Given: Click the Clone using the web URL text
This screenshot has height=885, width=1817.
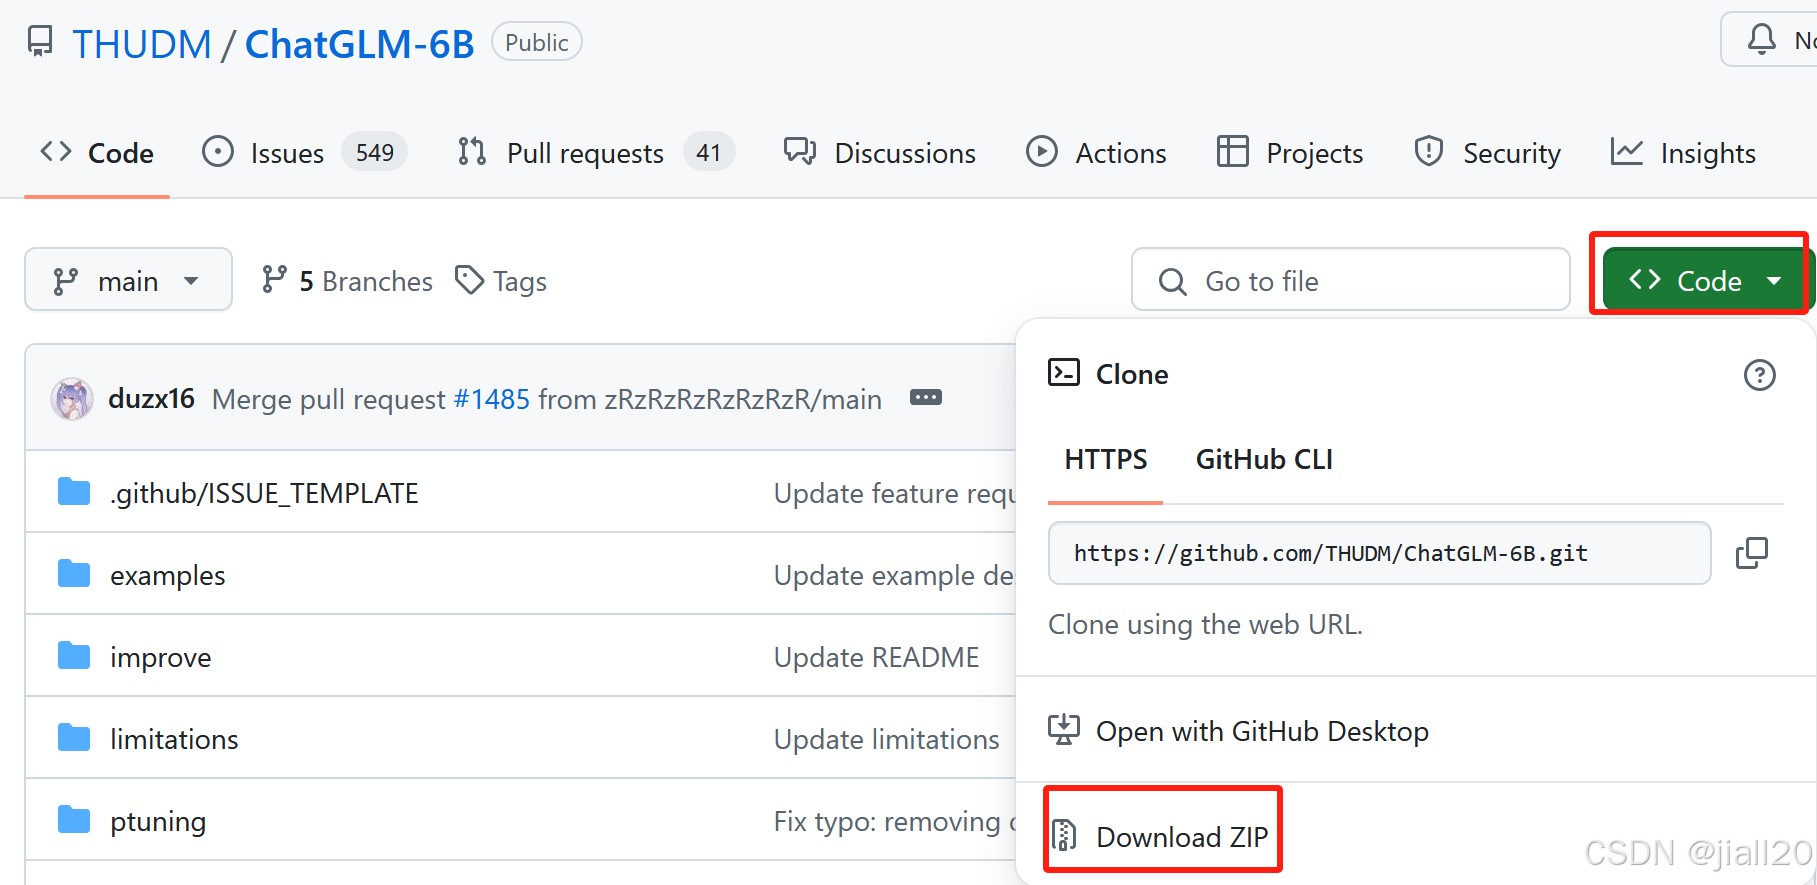Looking at the screenshot, I should pyautogui.click(x=1205, y=624).
